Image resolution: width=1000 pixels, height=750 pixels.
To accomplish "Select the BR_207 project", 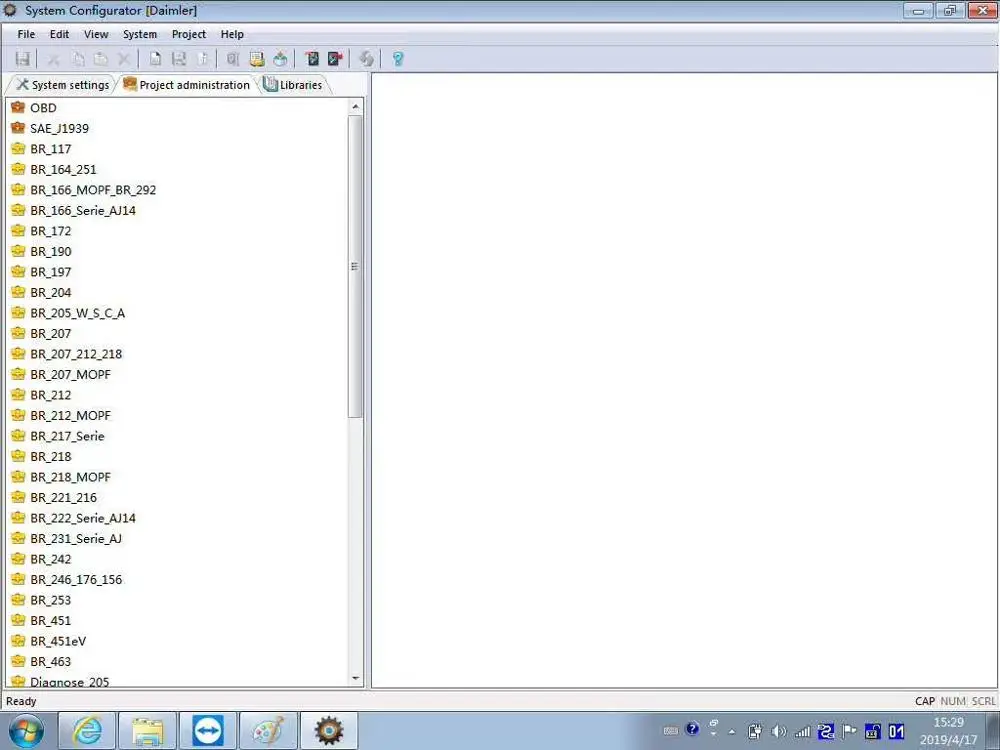I will 51,334.
